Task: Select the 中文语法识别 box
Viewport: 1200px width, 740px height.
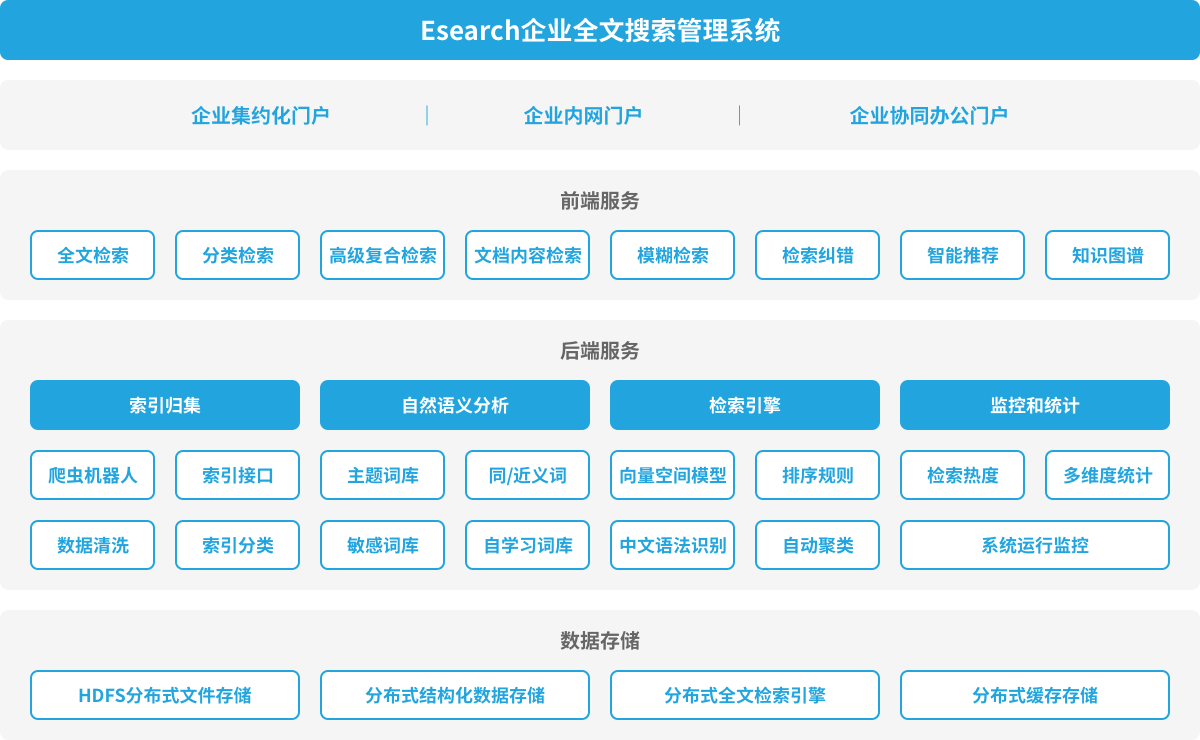Action: (672, 545)
